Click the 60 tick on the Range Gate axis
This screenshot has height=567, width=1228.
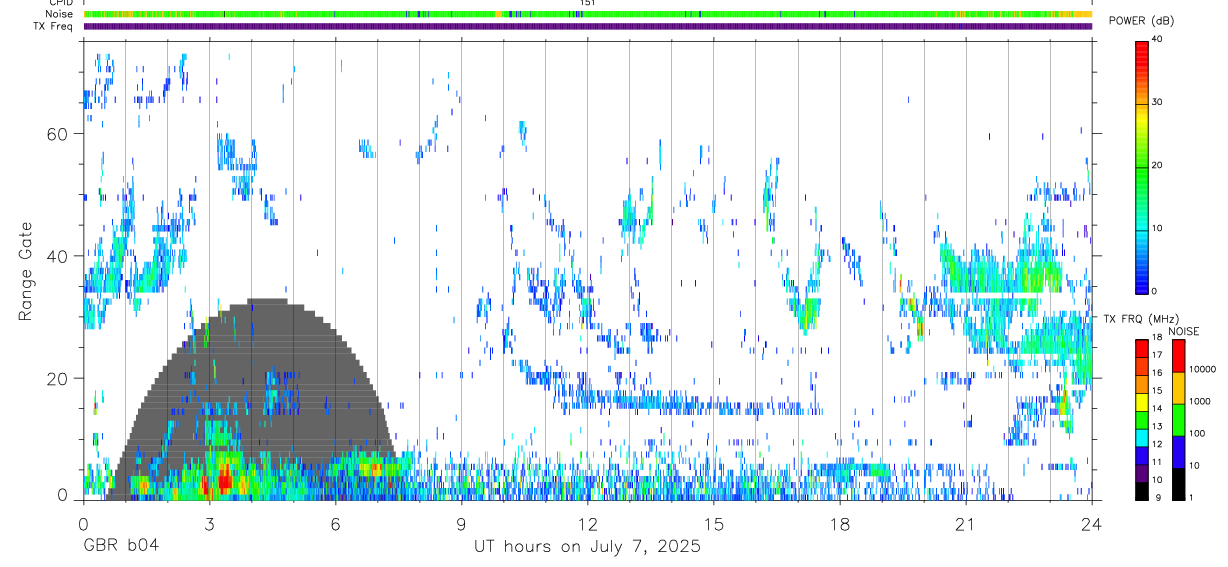(57, 133)
